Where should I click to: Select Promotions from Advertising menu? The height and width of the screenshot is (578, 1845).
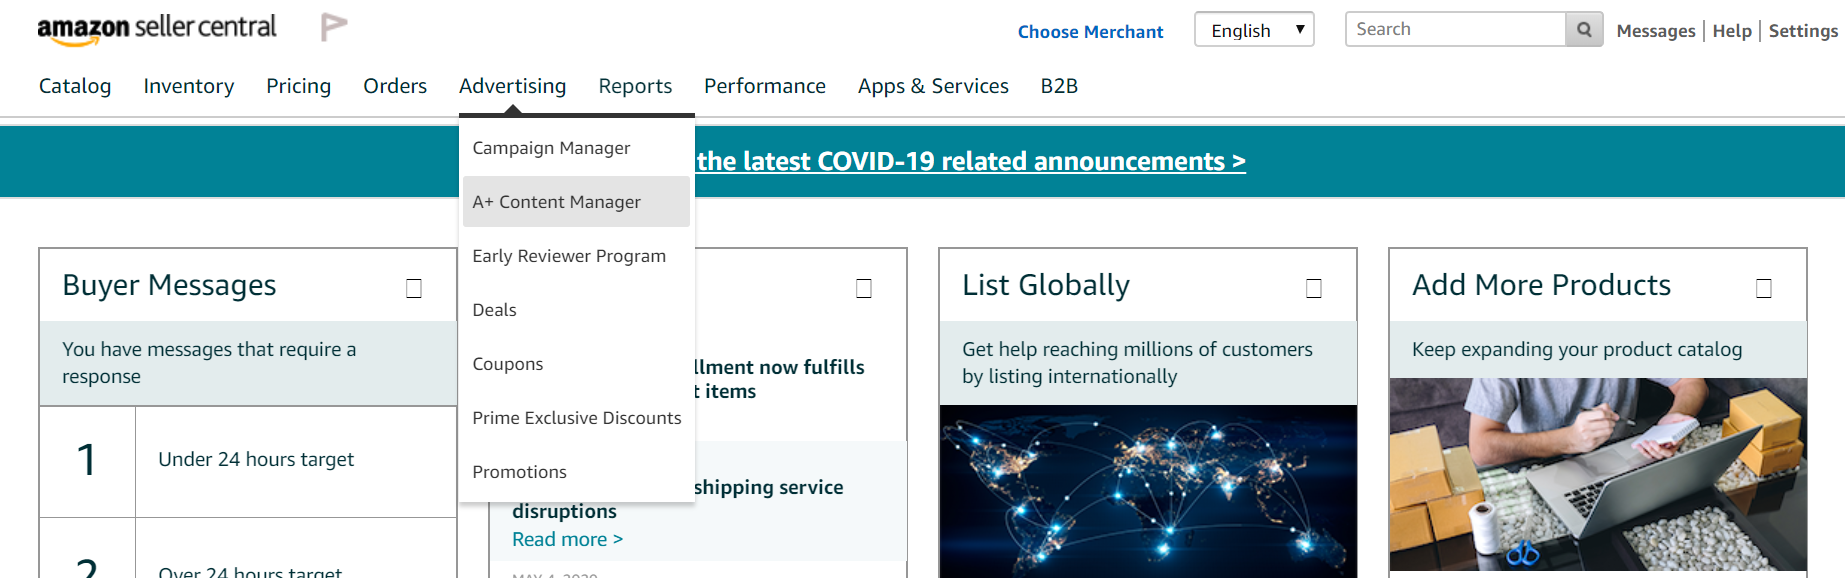coord(576,472)
